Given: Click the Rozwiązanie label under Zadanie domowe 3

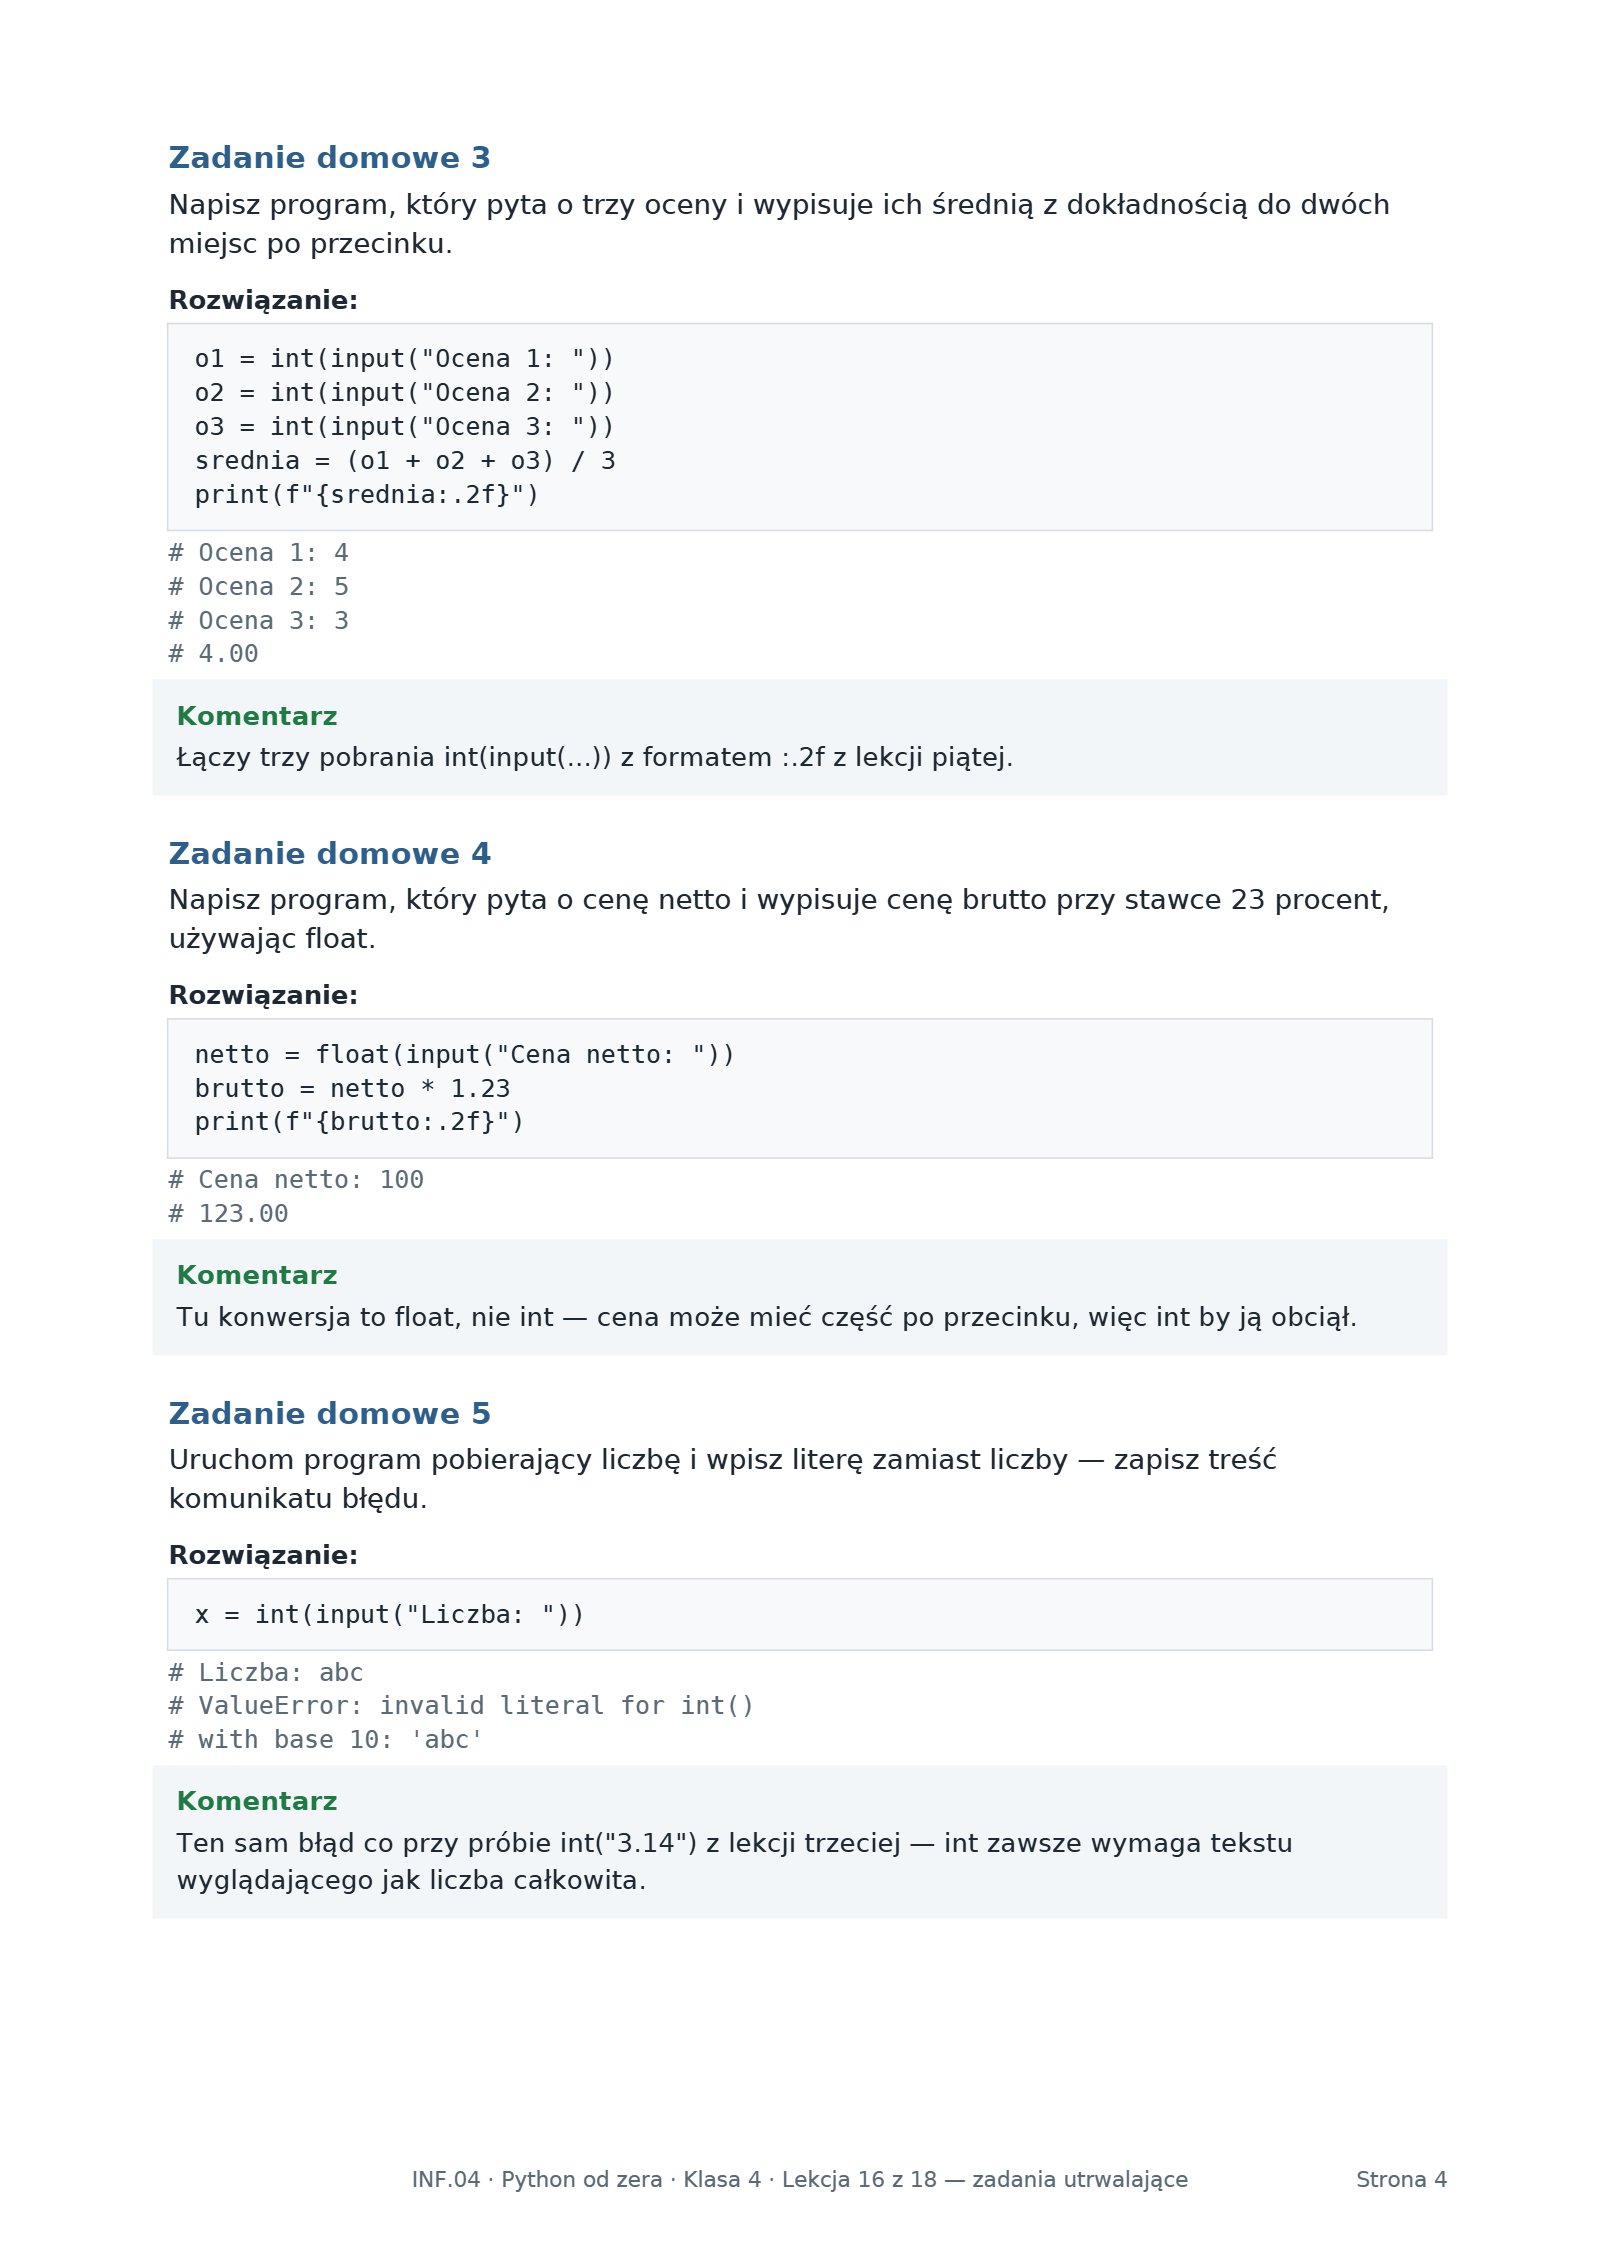Looking at the screenshot, I should (x=263, y=300).
